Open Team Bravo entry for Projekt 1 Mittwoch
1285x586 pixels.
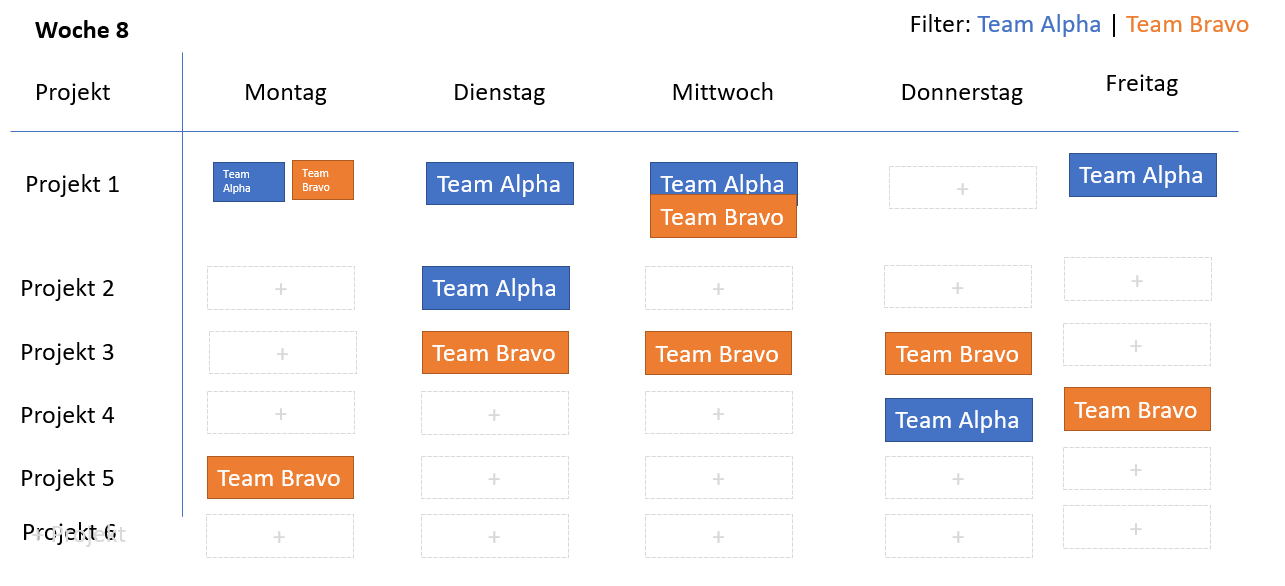coord(723,216)
